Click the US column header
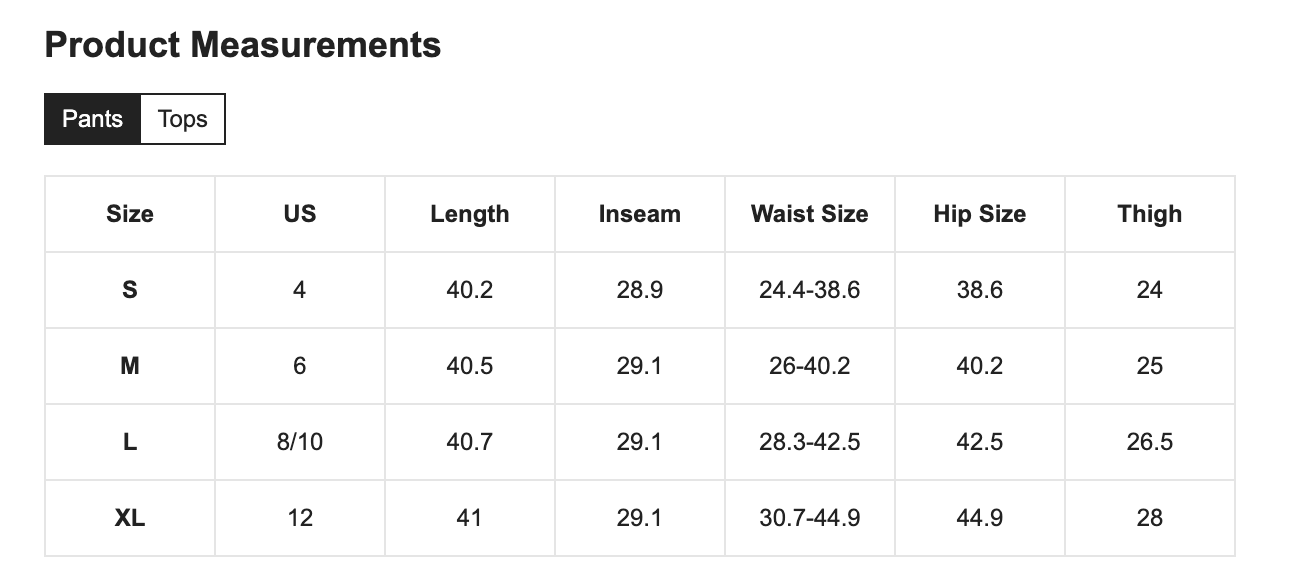Image resolution: width=1312 pixels, height=575 pixels. pos(300,214)
